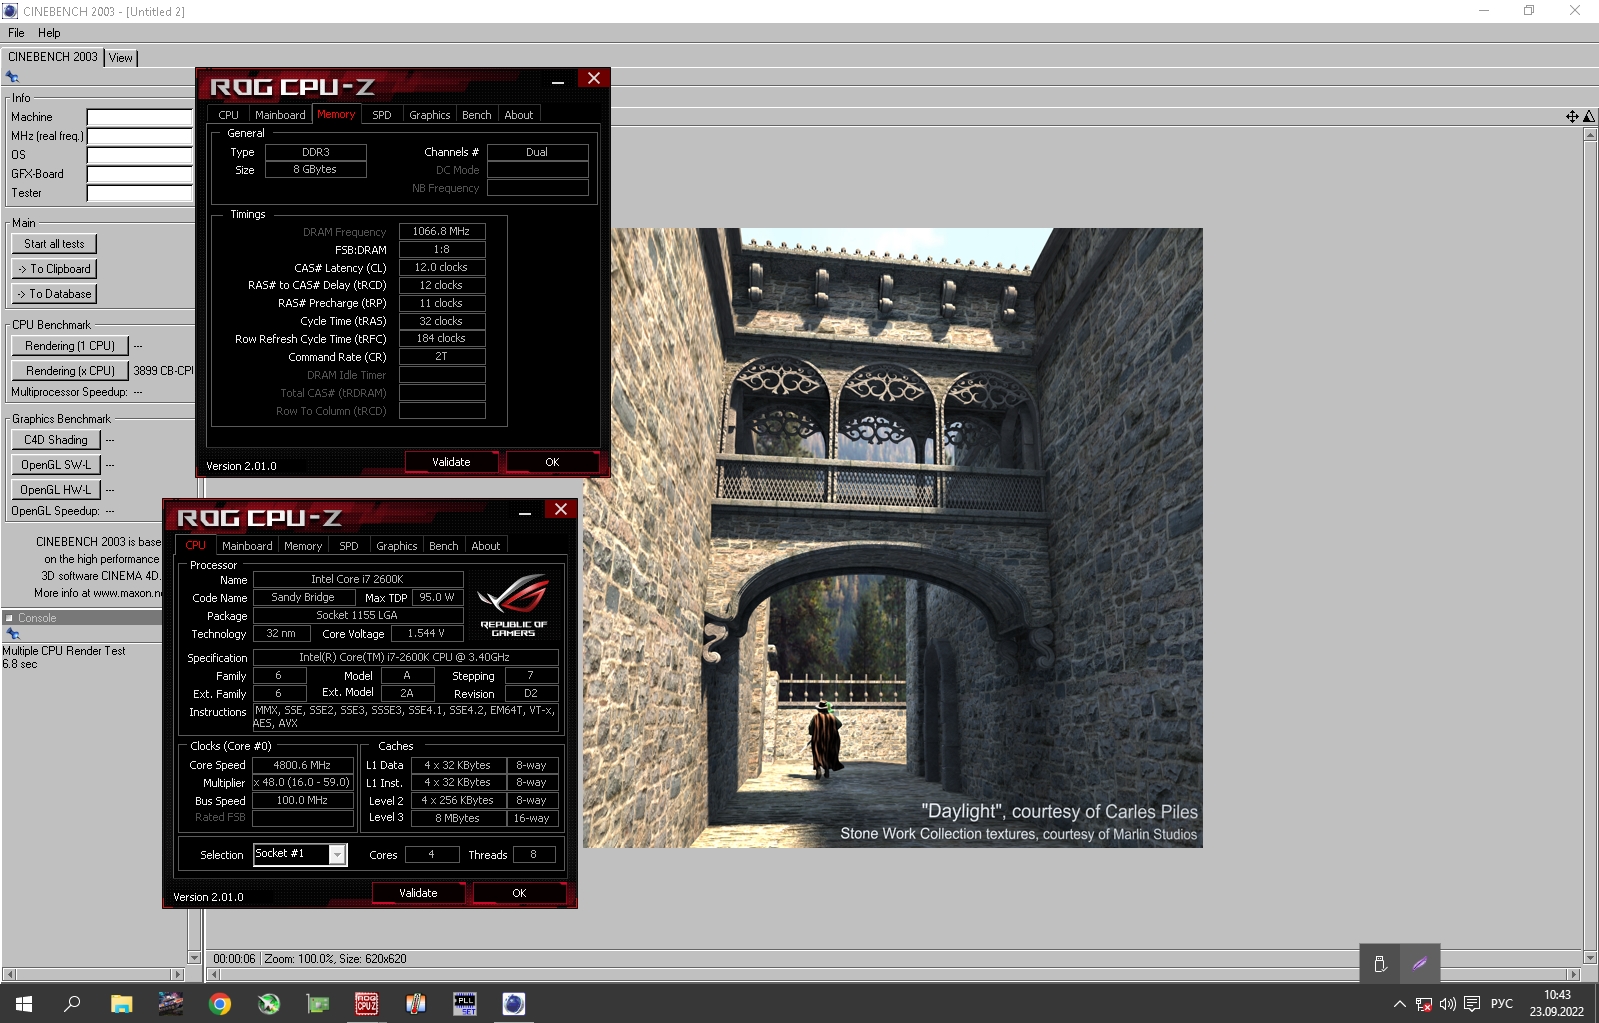Image resolution: width=1599 pixels, height=1023 pixels.
Task: Open the green circuit-board taskbar app
Action: click(317, 1004)
